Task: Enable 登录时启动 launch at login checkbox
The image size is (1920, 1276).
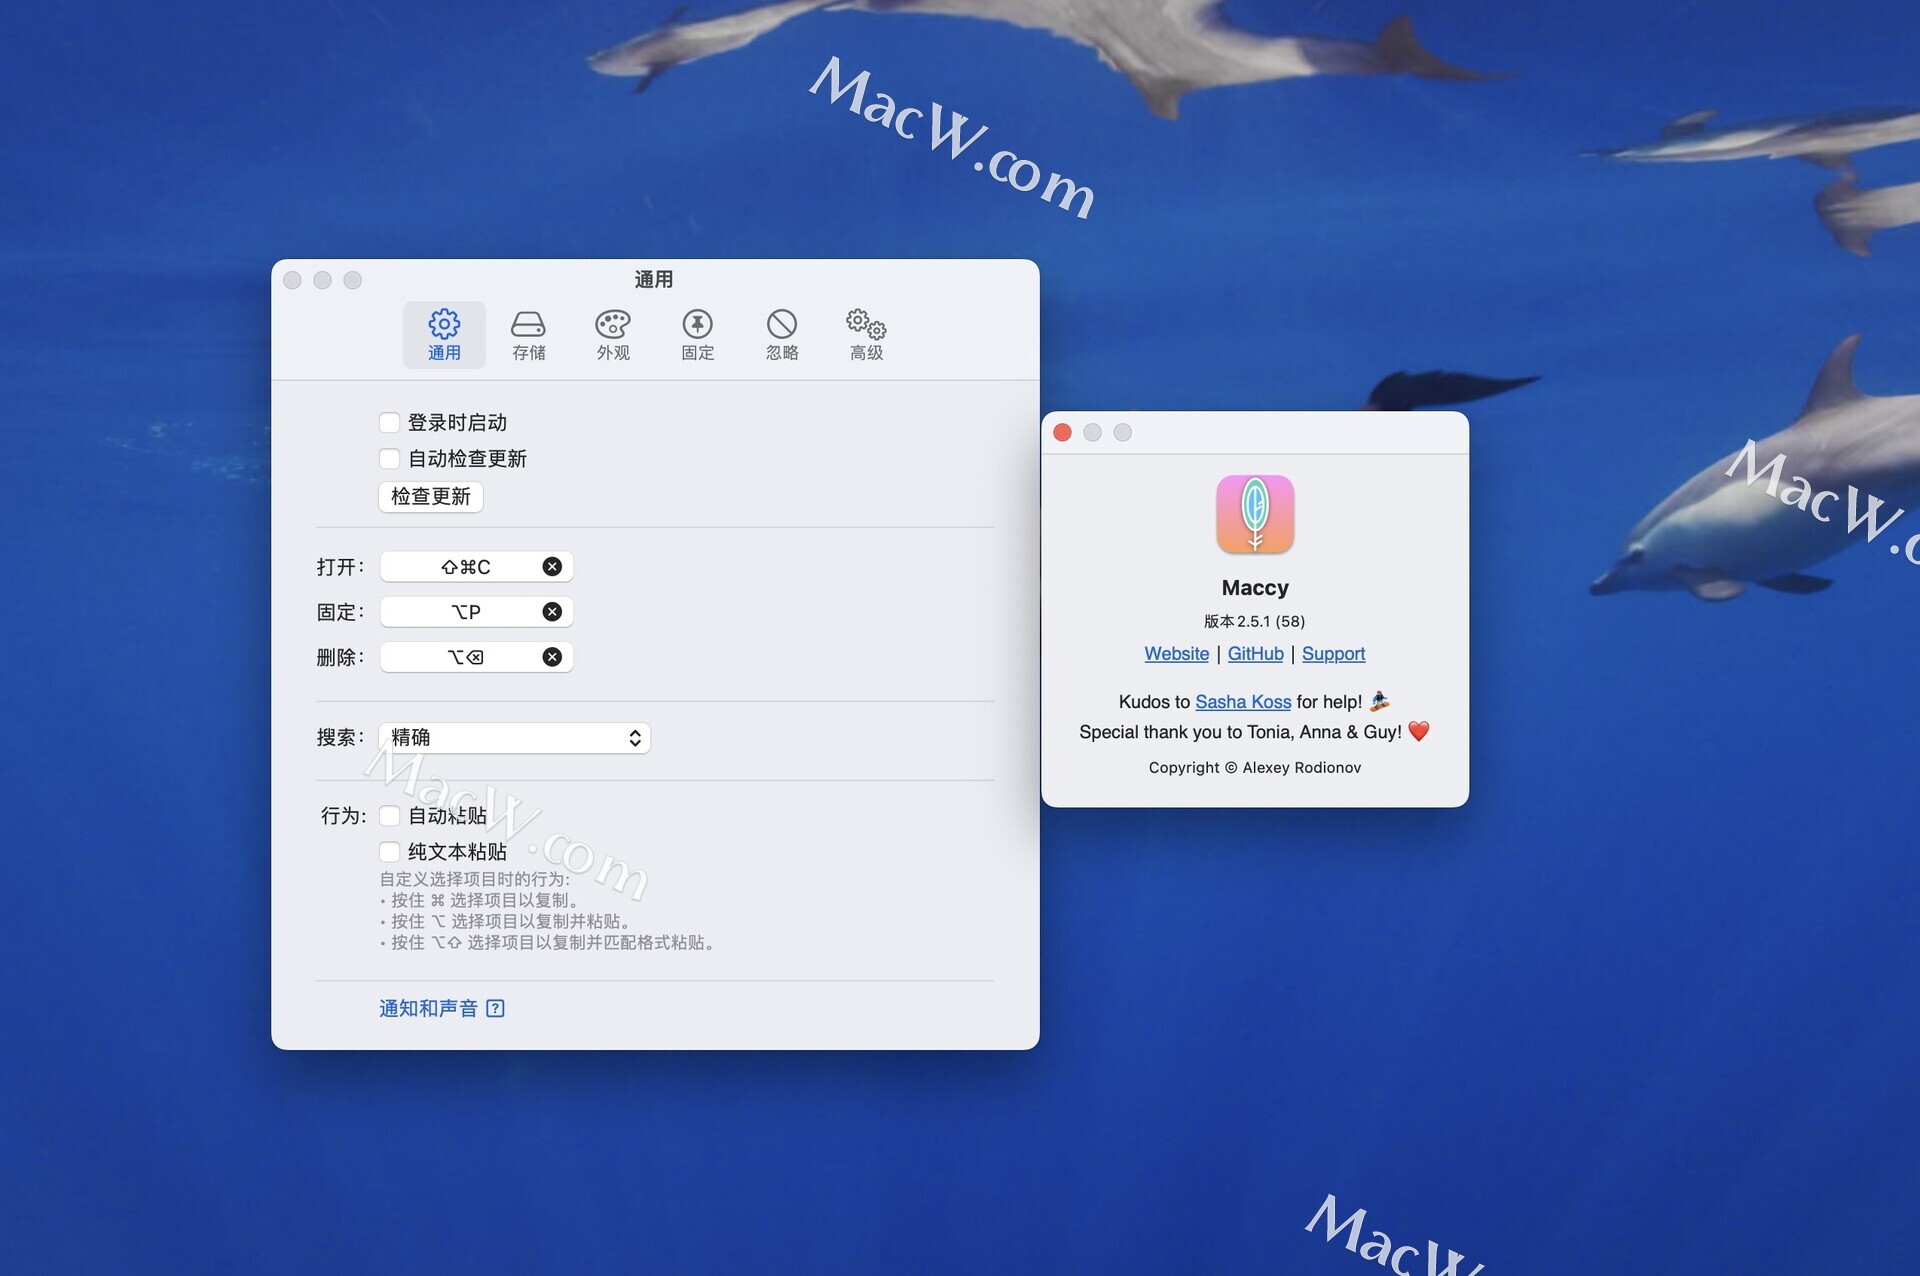Action: pos(389,423)
